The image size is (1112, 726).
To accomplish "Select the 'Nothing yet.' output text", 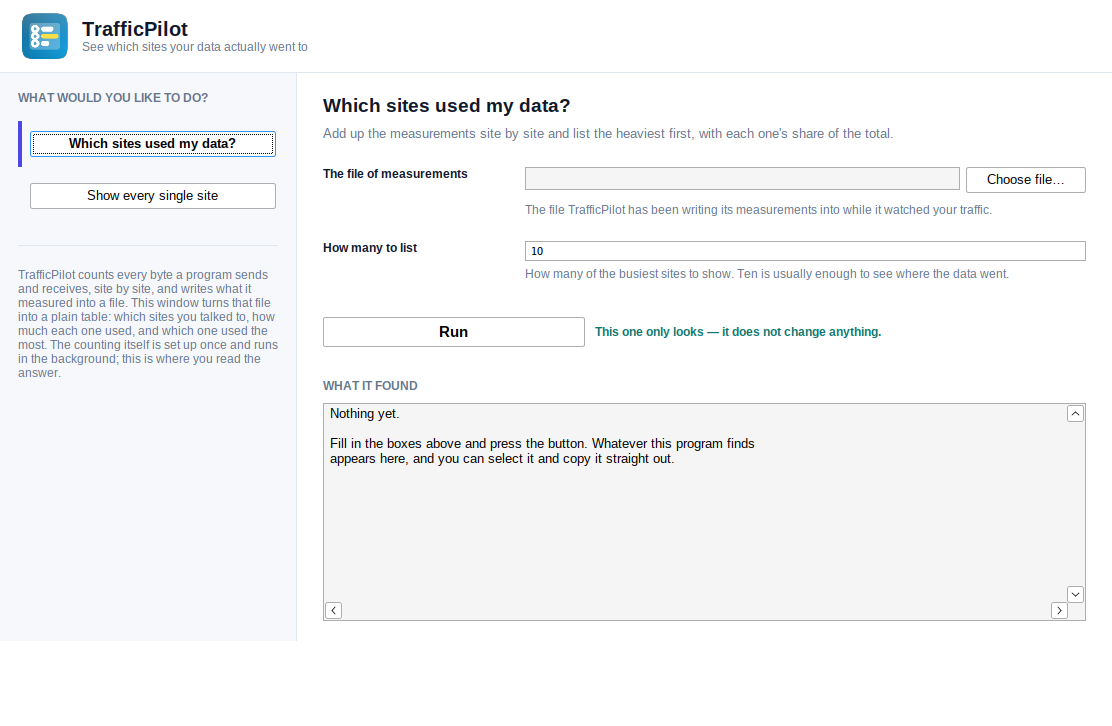I will coord(365,413).
